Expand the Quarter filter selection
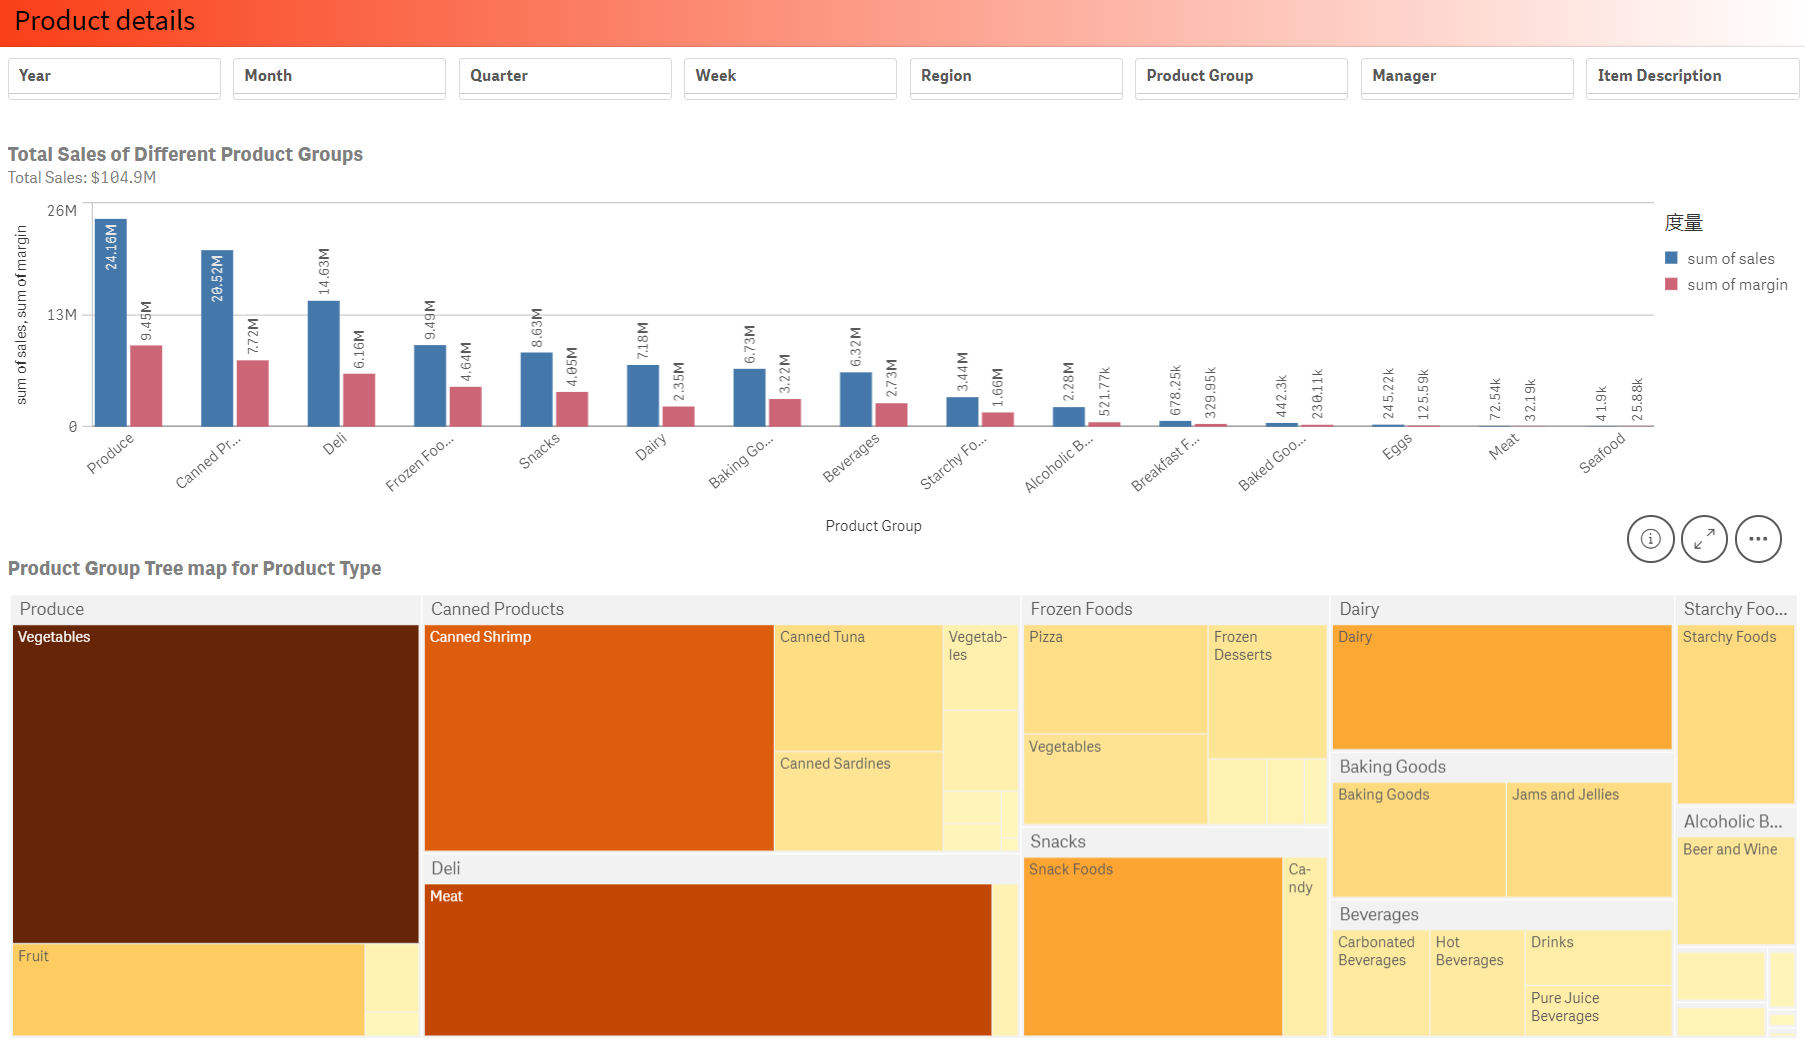The width and height of the screenshot is (1805, 1045). (x=565, y=77)
